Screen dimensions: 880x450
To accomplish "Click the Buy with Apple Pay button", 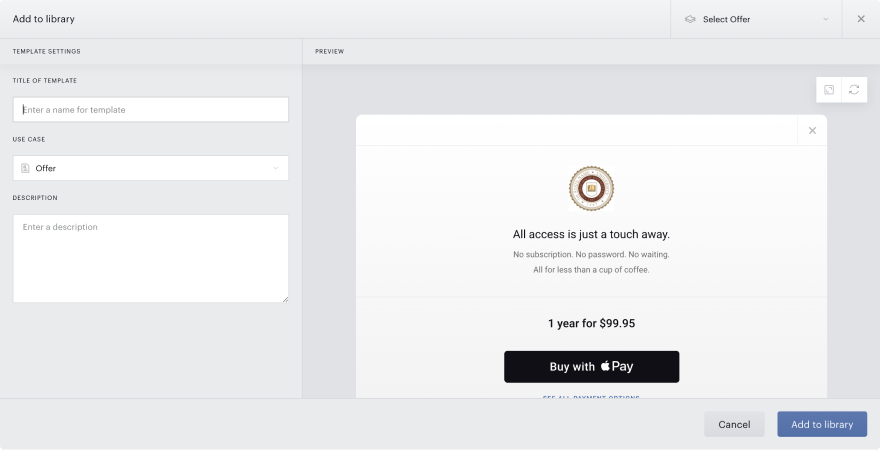I will pos(592,367).
